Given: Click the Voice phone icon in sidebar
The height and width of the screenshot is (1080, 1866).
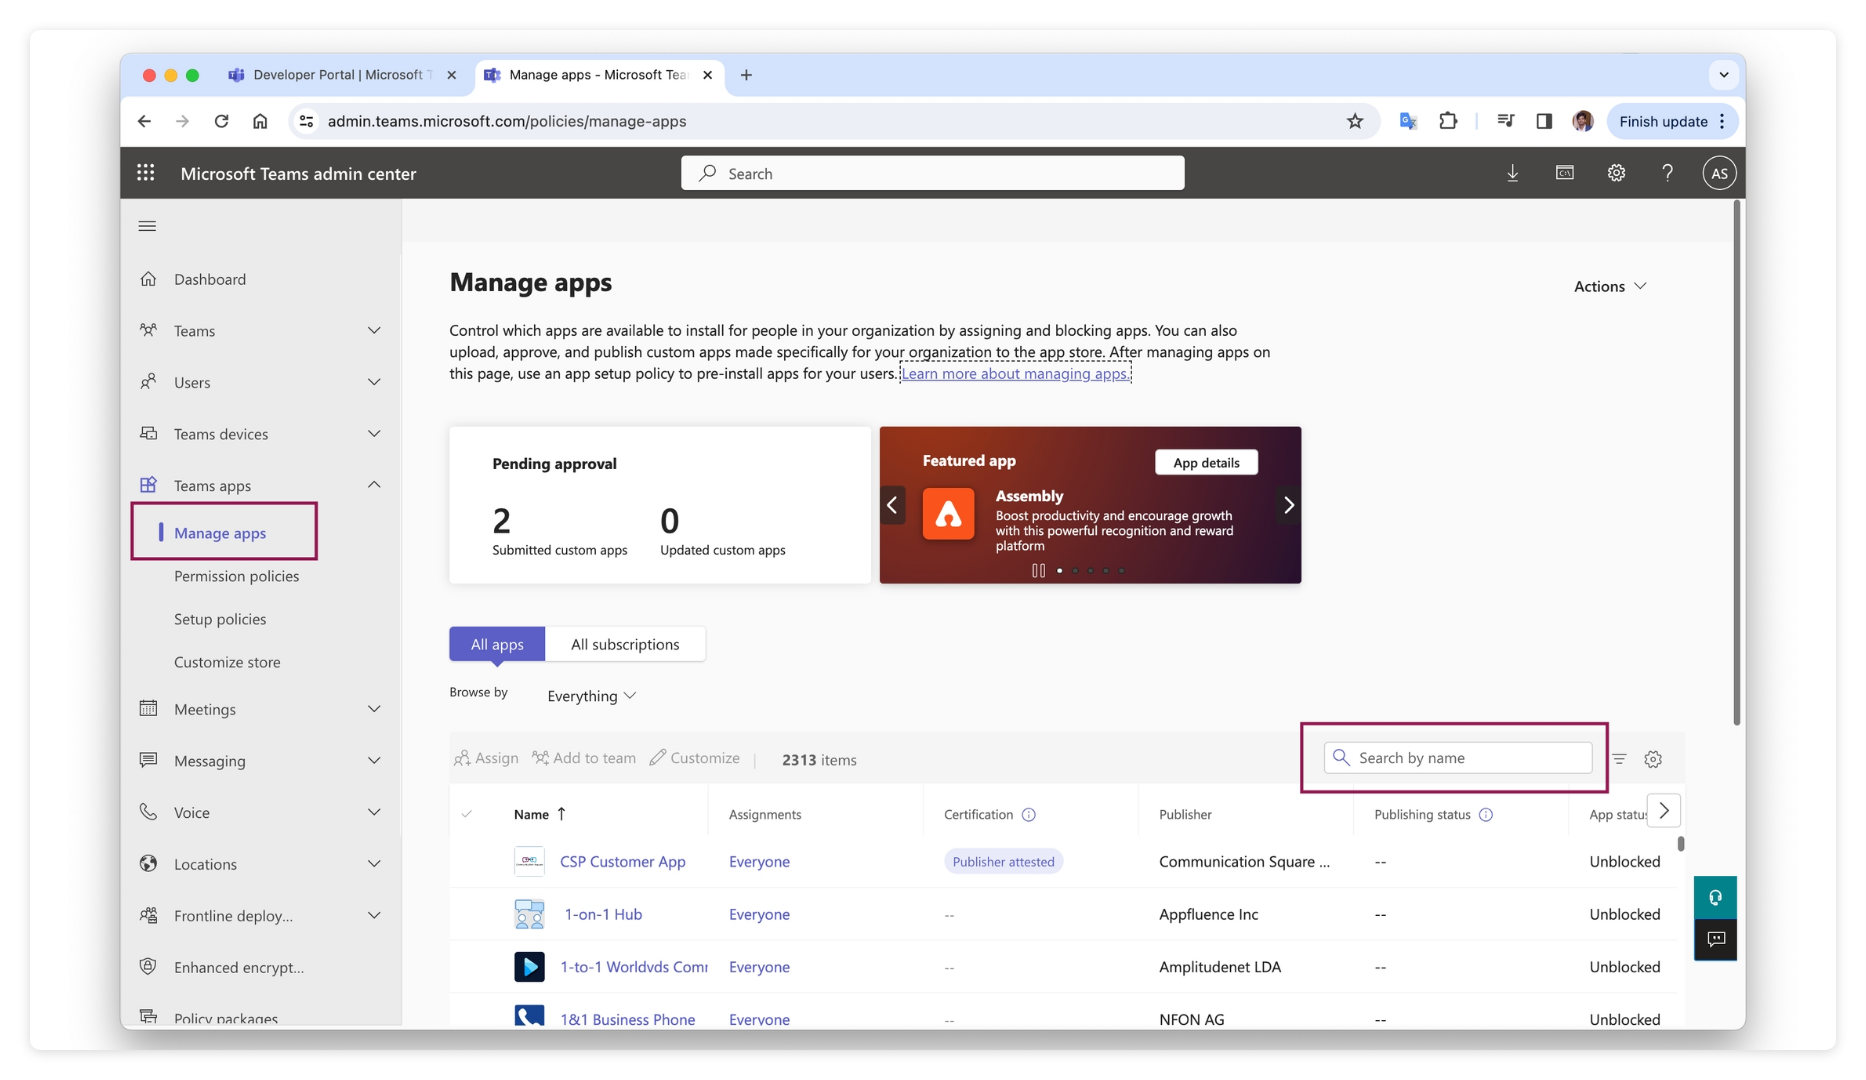Looking at the screenshot, I should pyautogui.click(x=148, y=812).
